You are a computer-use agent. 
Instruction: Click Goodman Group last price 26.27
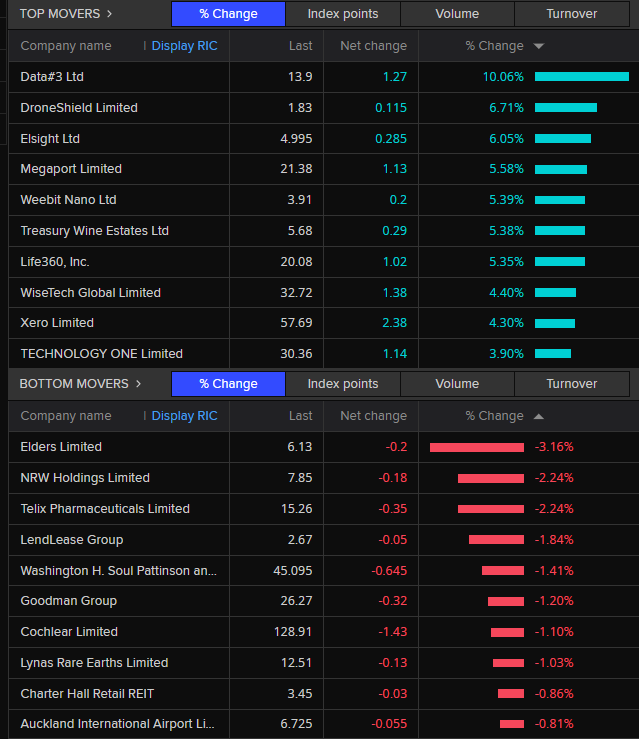click(296, 601)
